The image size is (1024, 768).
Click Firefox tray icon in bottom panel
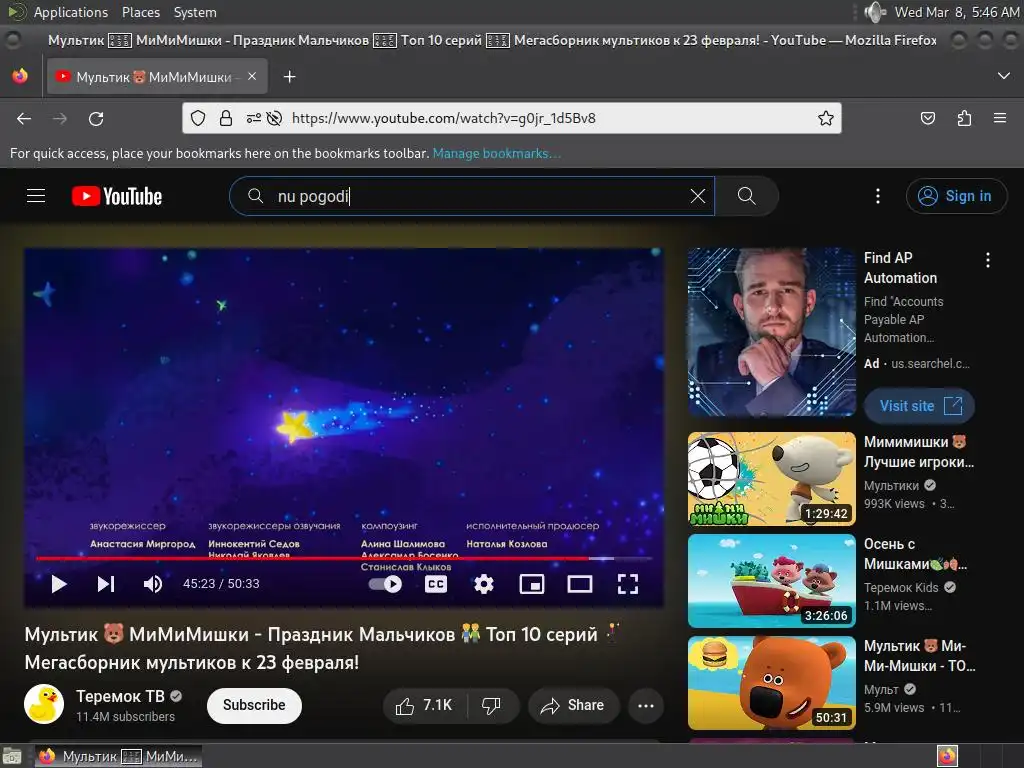point(947,756)
